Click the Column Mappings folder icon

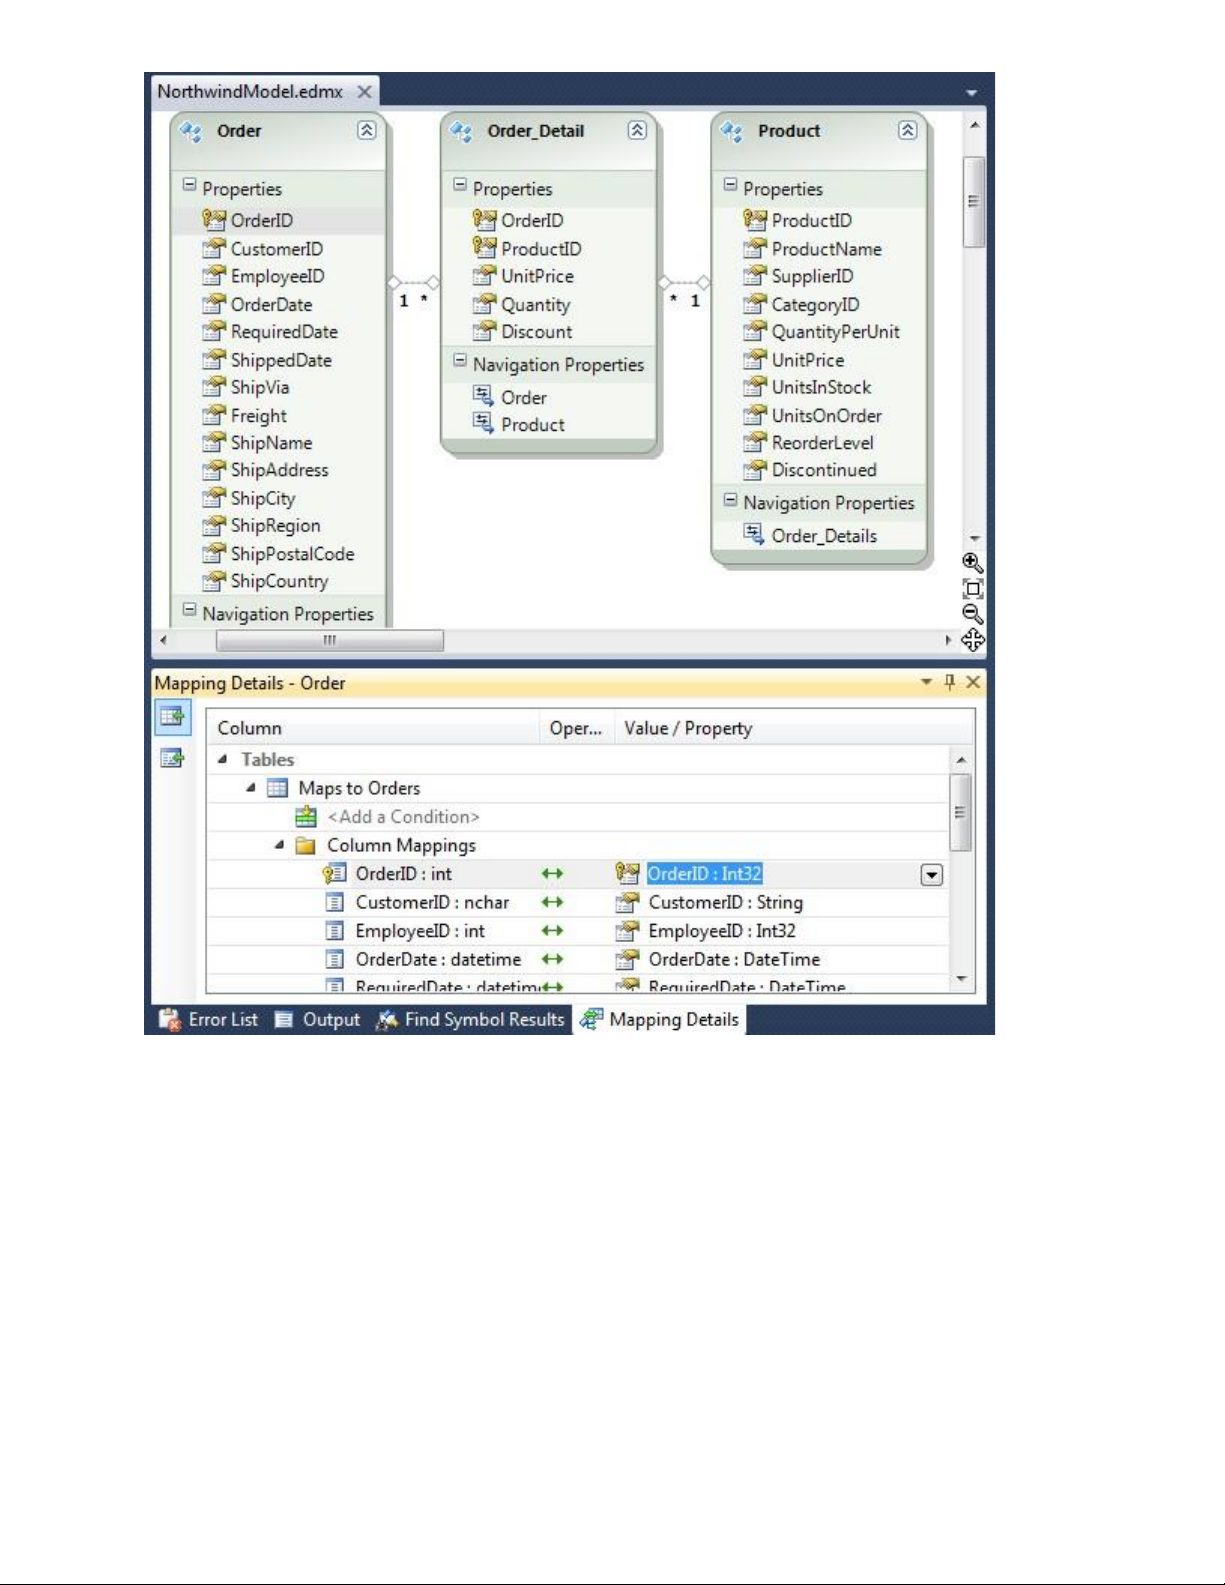click(306, 846)
